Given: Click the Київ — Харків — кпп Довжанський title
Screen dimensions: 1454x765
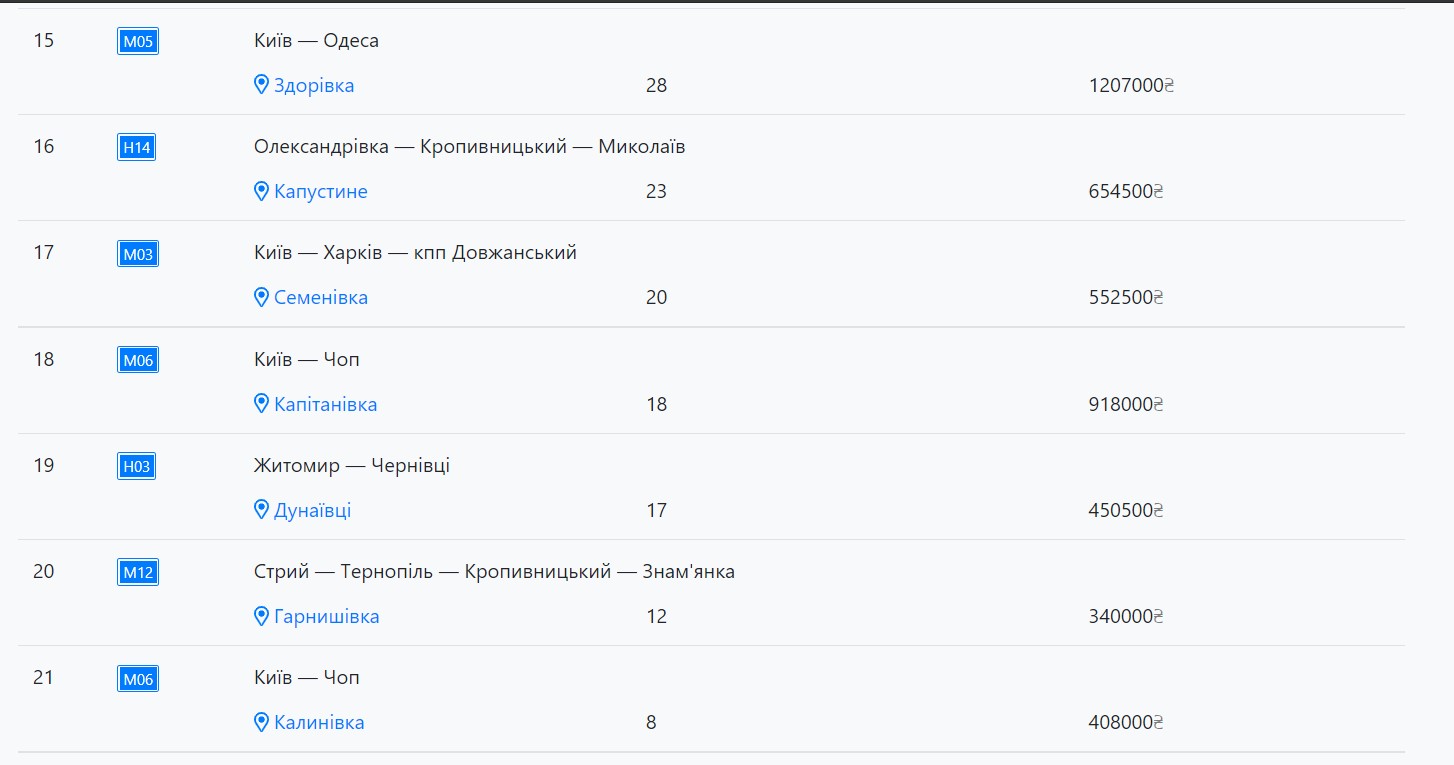Looking at the screenshot, I should click(415, 252).
